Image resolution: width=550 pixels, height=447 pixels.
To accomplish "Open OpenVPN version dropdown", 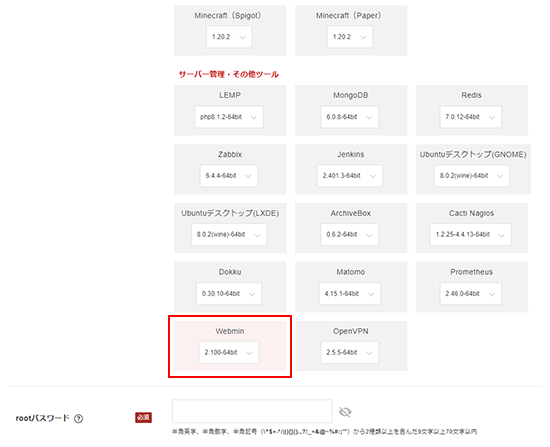I will [349, 352].
